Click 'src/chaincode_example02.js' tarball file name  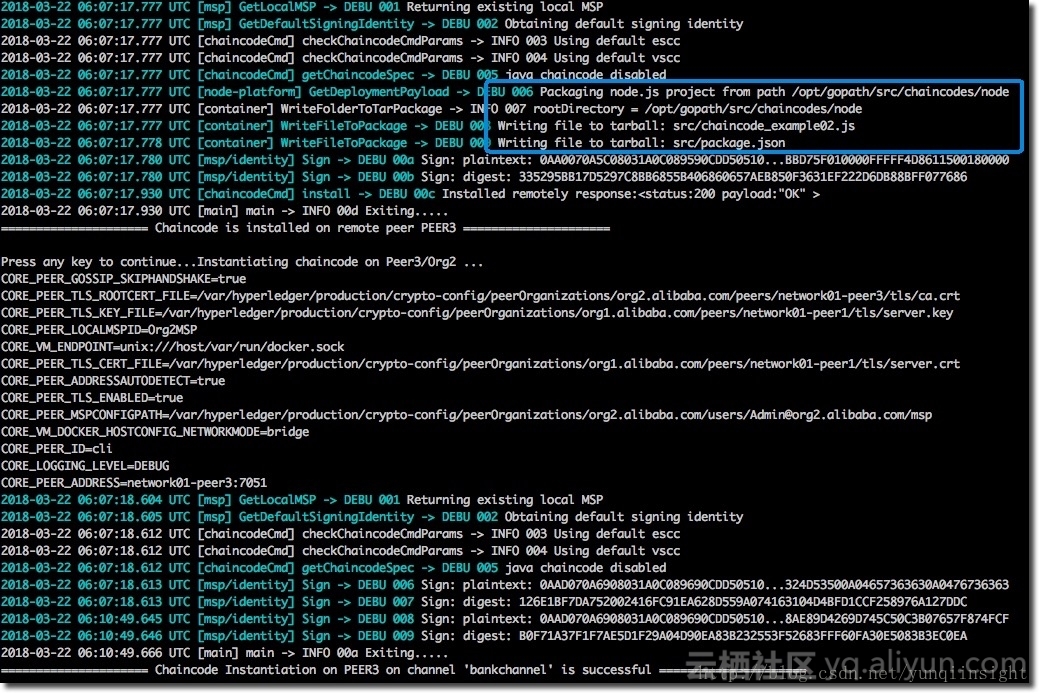pos(764,126)
